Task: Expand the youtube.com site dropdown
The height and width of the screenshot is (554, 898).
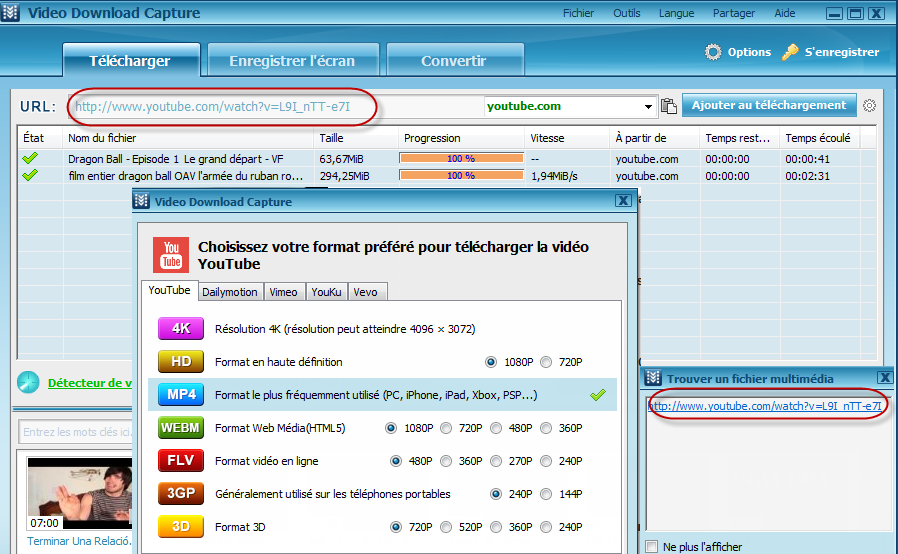Action: [648, 107]
